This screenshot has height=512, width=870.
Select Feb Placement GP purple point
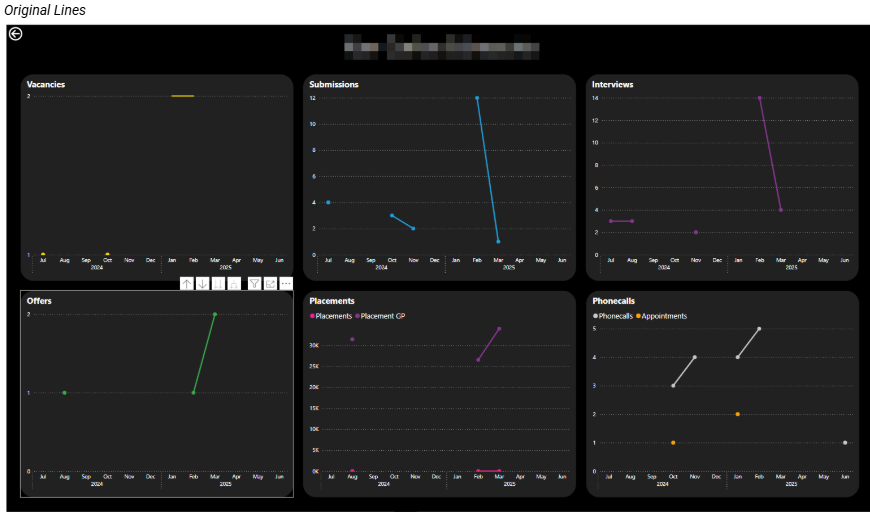[x=478, y=360]
